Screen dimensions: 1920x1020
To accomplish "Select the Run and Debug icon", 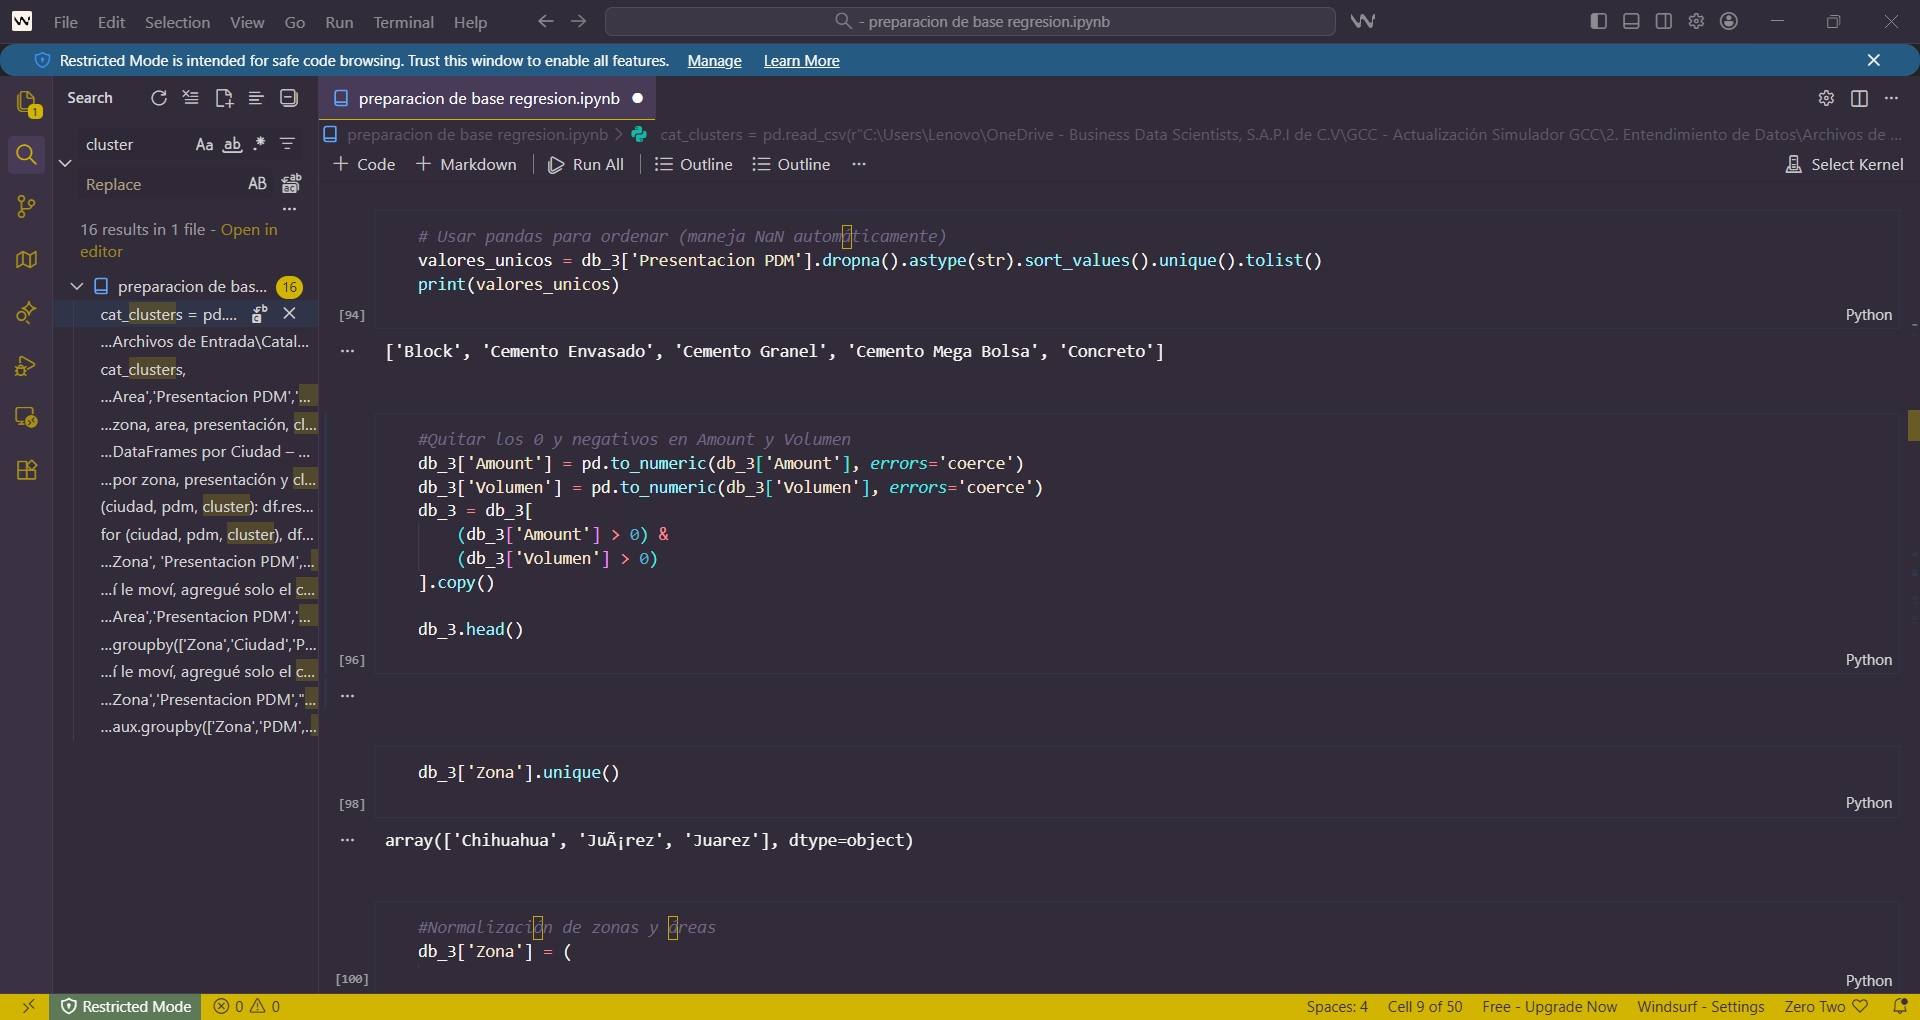I will (26, 366).
